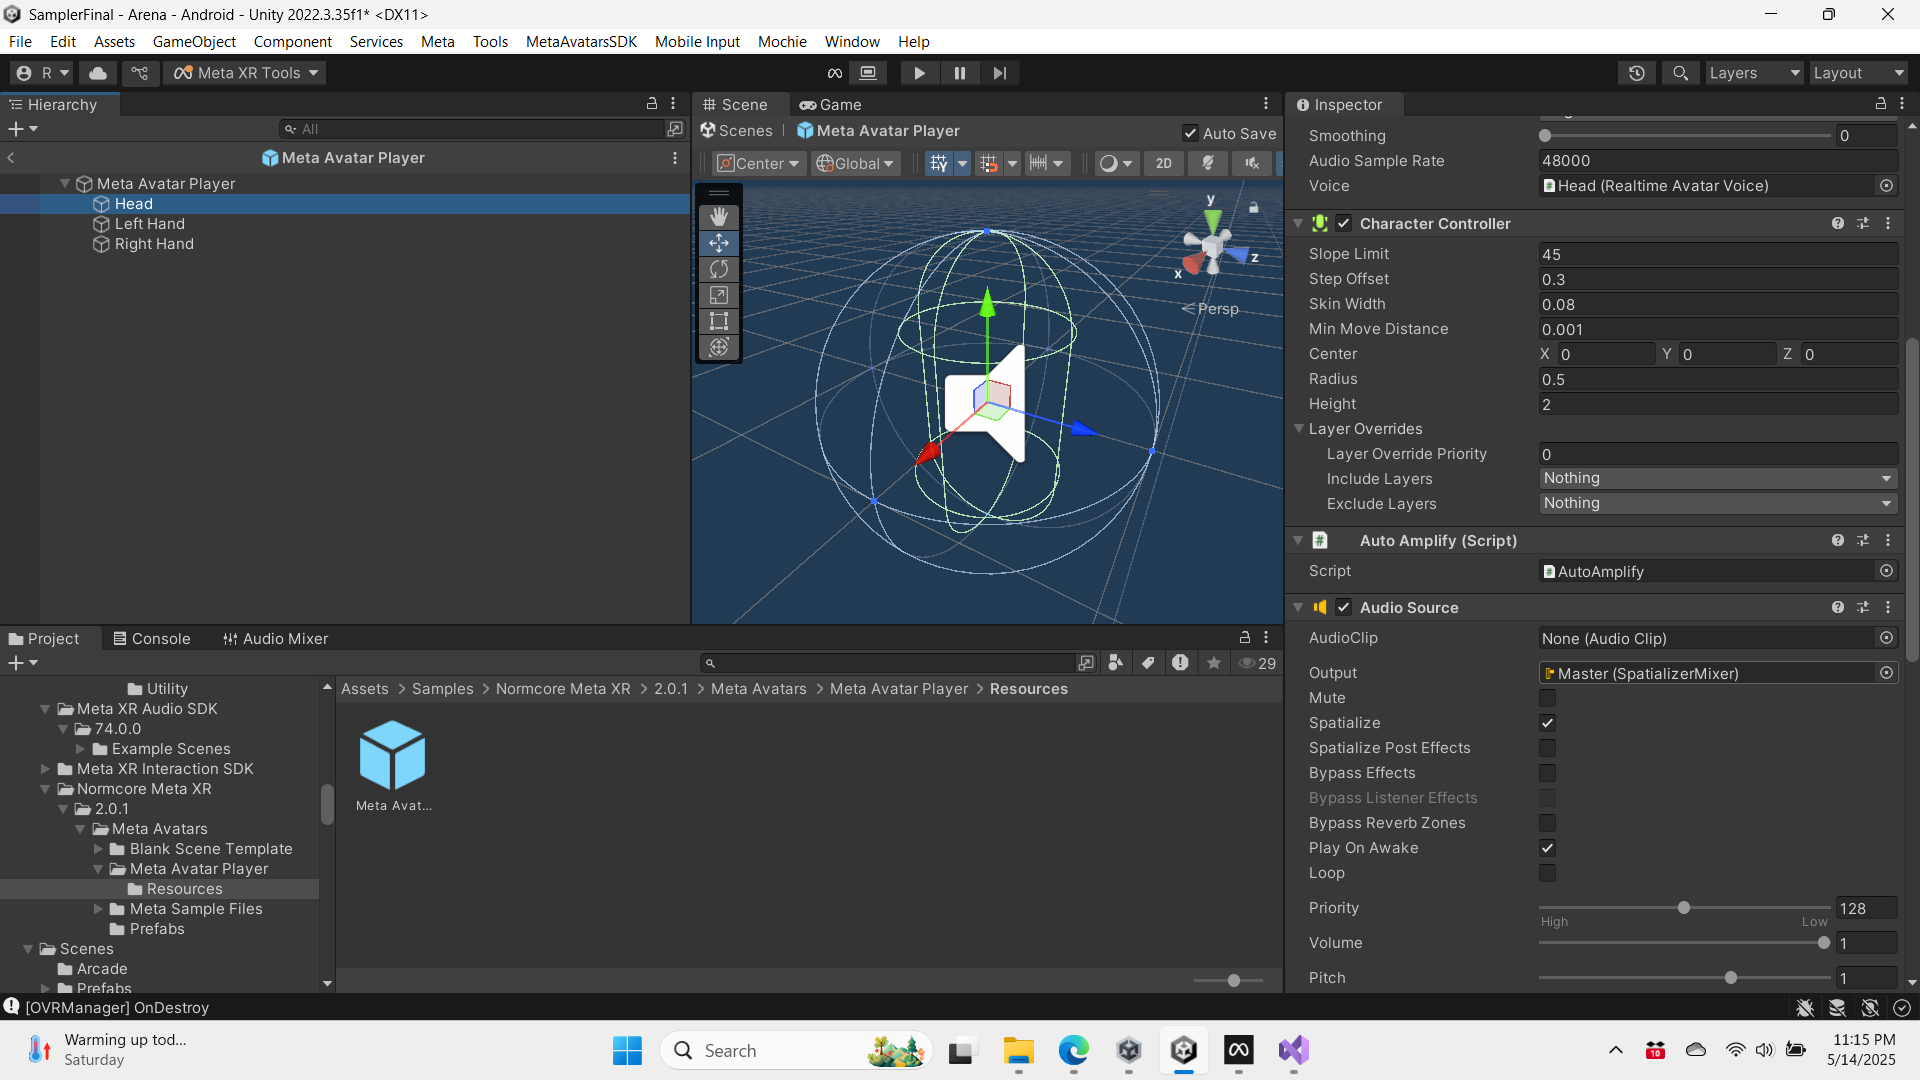The height and width of the screenshot is (1080, 1920).
Task: Enable the Loop checkbox
Action: 1547,873
